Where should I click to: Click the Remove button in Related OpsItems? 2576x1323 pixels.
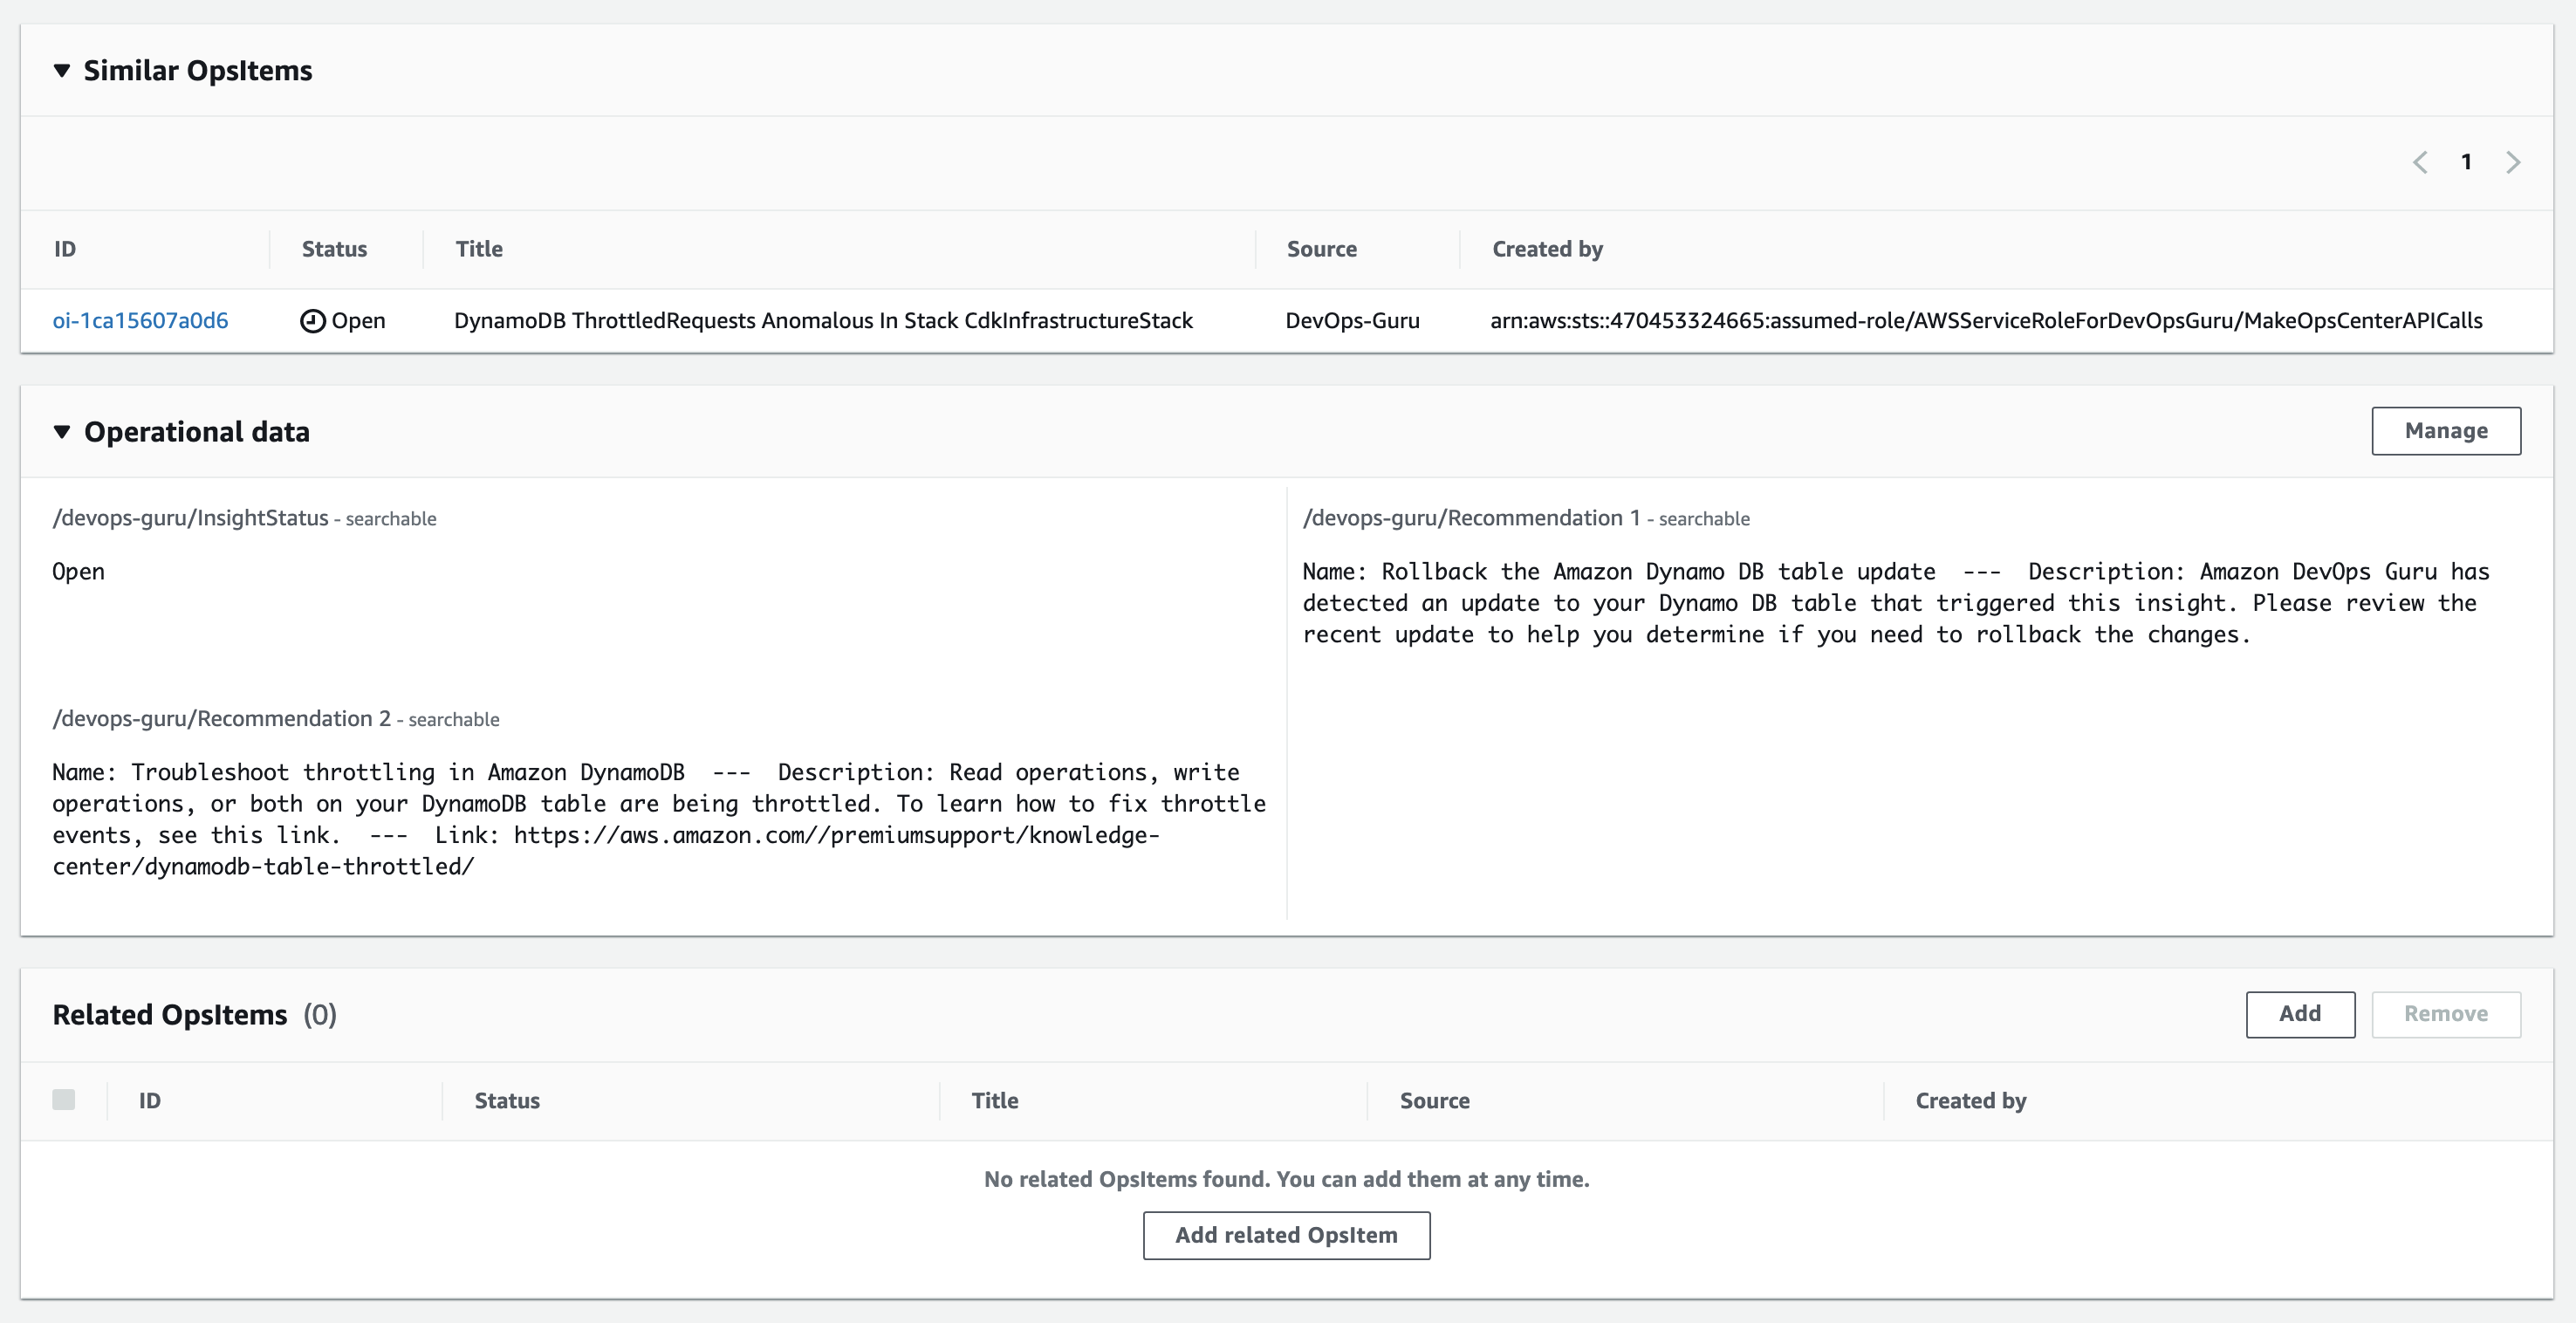click(x=2446, y=1013)
